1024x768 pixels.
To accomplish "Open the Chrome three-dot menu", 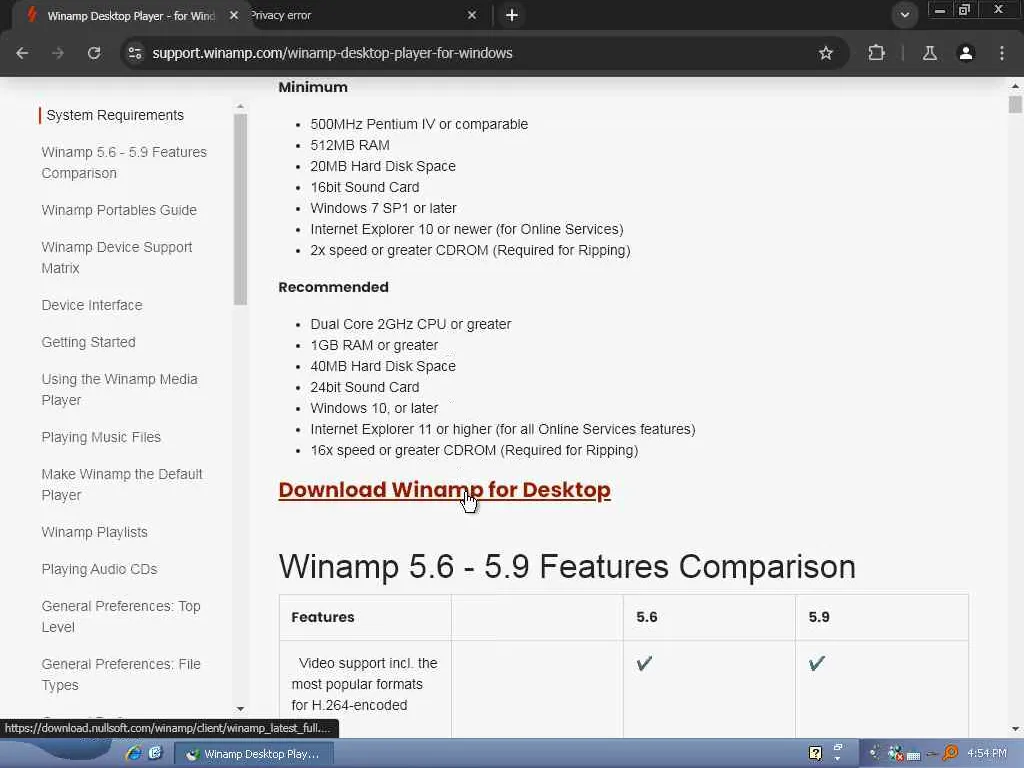I will pos(1002,53).
